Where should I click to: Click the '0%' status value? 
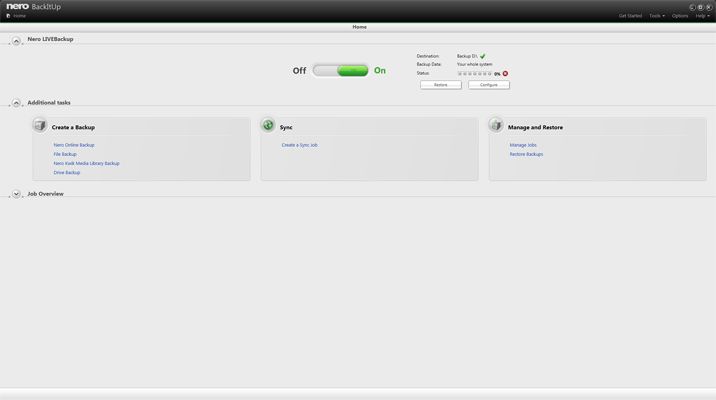point(497,74)
